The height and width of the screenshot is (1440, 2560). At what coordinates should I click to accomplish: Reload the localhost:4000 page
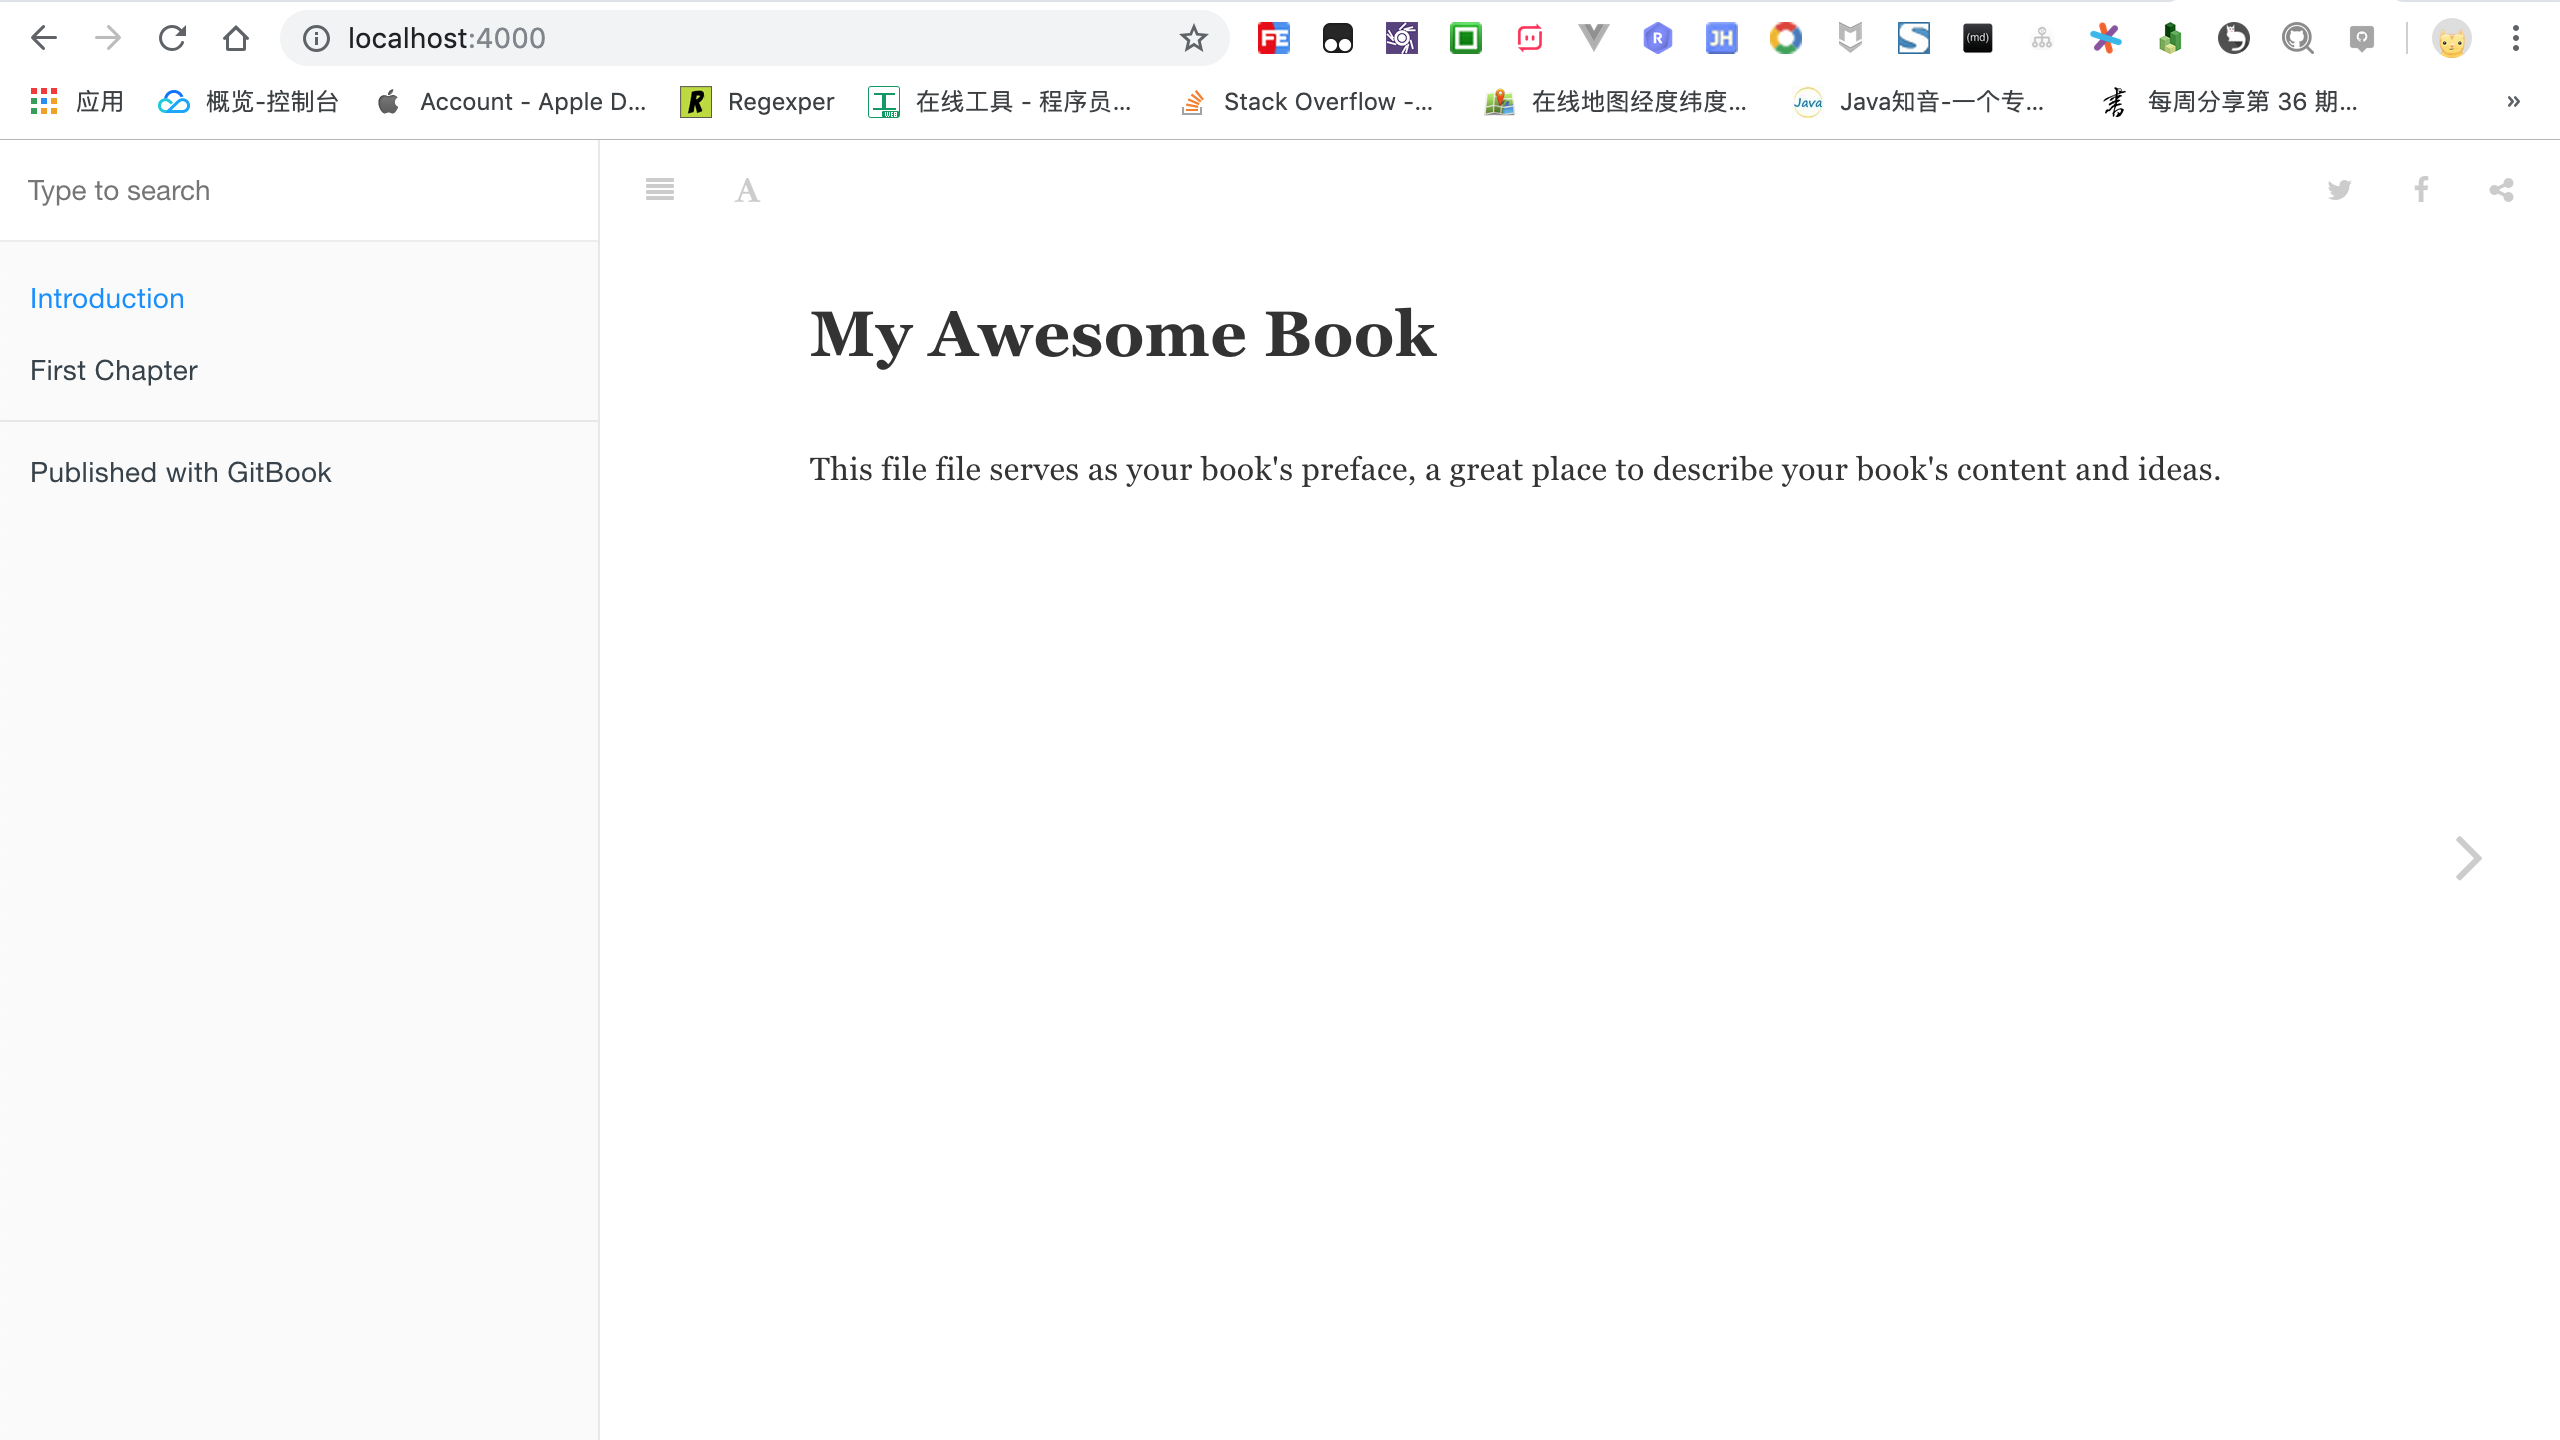[x=172, y=38]
